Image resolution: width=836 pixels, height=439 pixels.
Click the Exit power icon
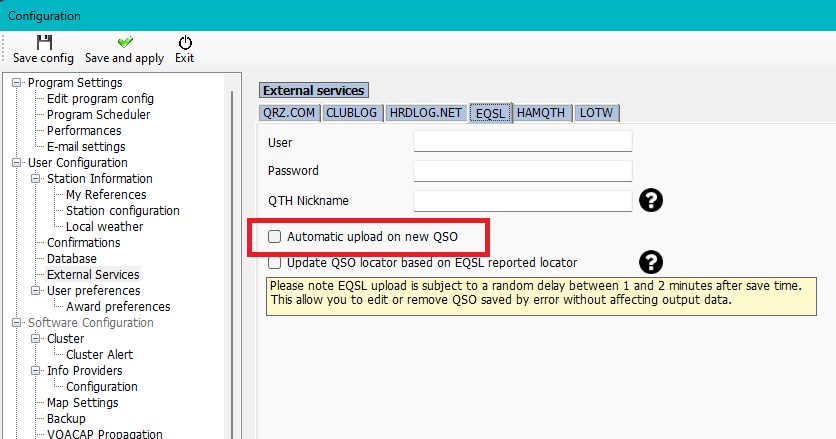185,42
